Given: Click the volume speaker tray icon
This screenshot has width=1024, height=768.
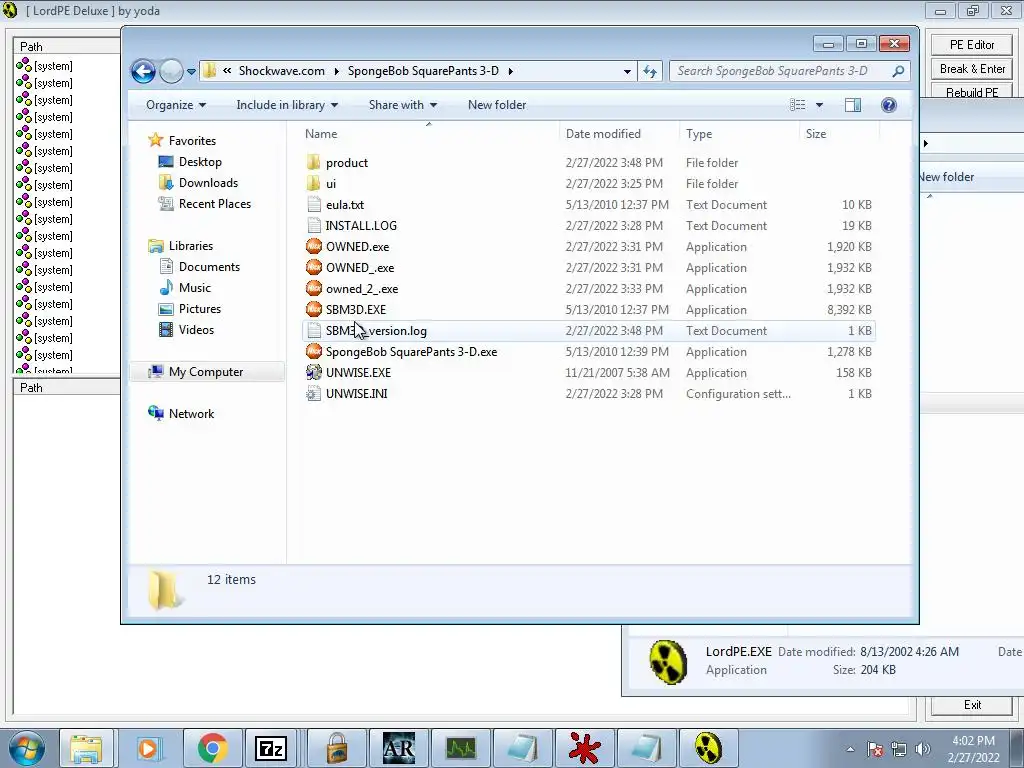Looking at the screenshot, I should click(923, 750).
